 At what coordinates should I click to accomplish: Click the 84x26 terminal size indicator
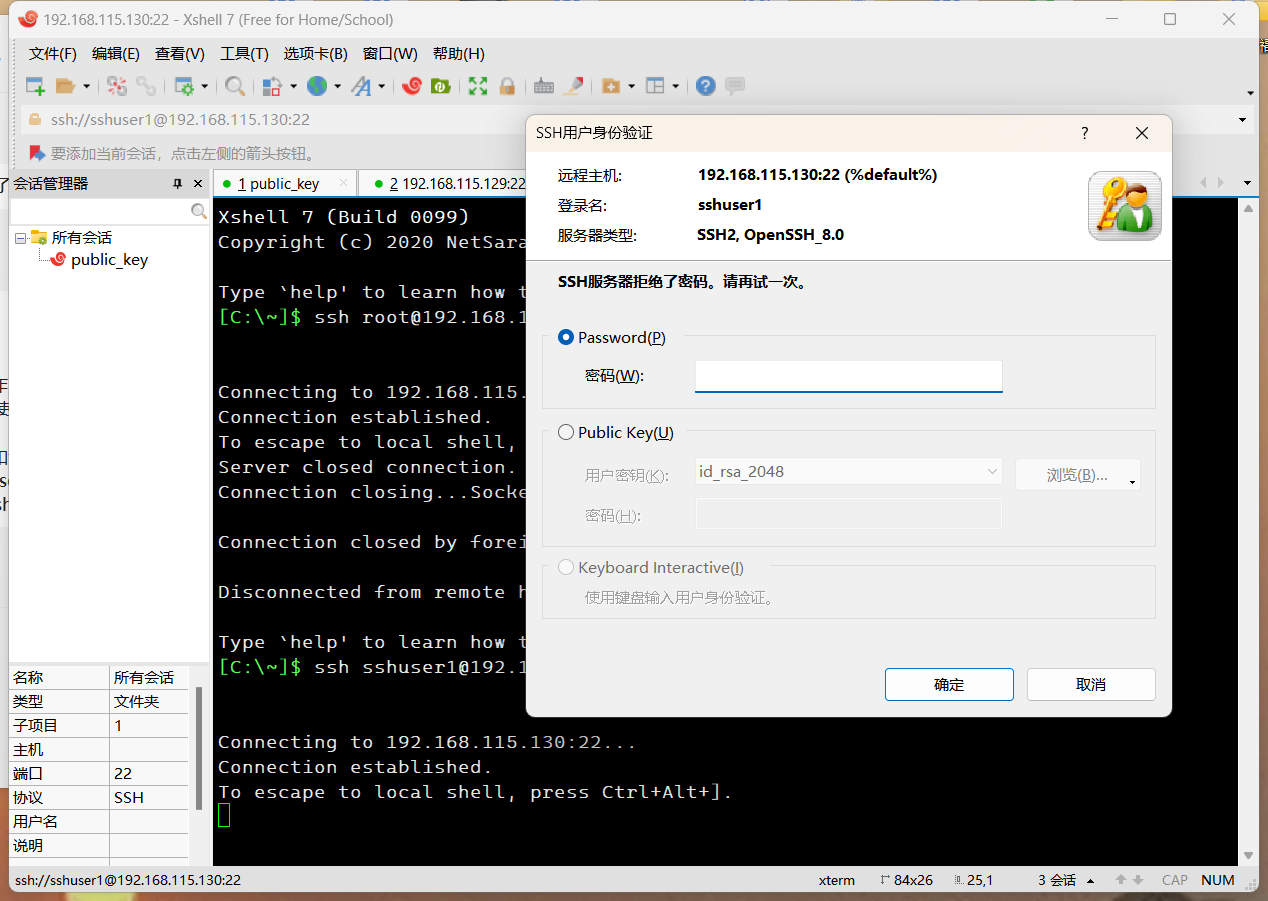907,880
